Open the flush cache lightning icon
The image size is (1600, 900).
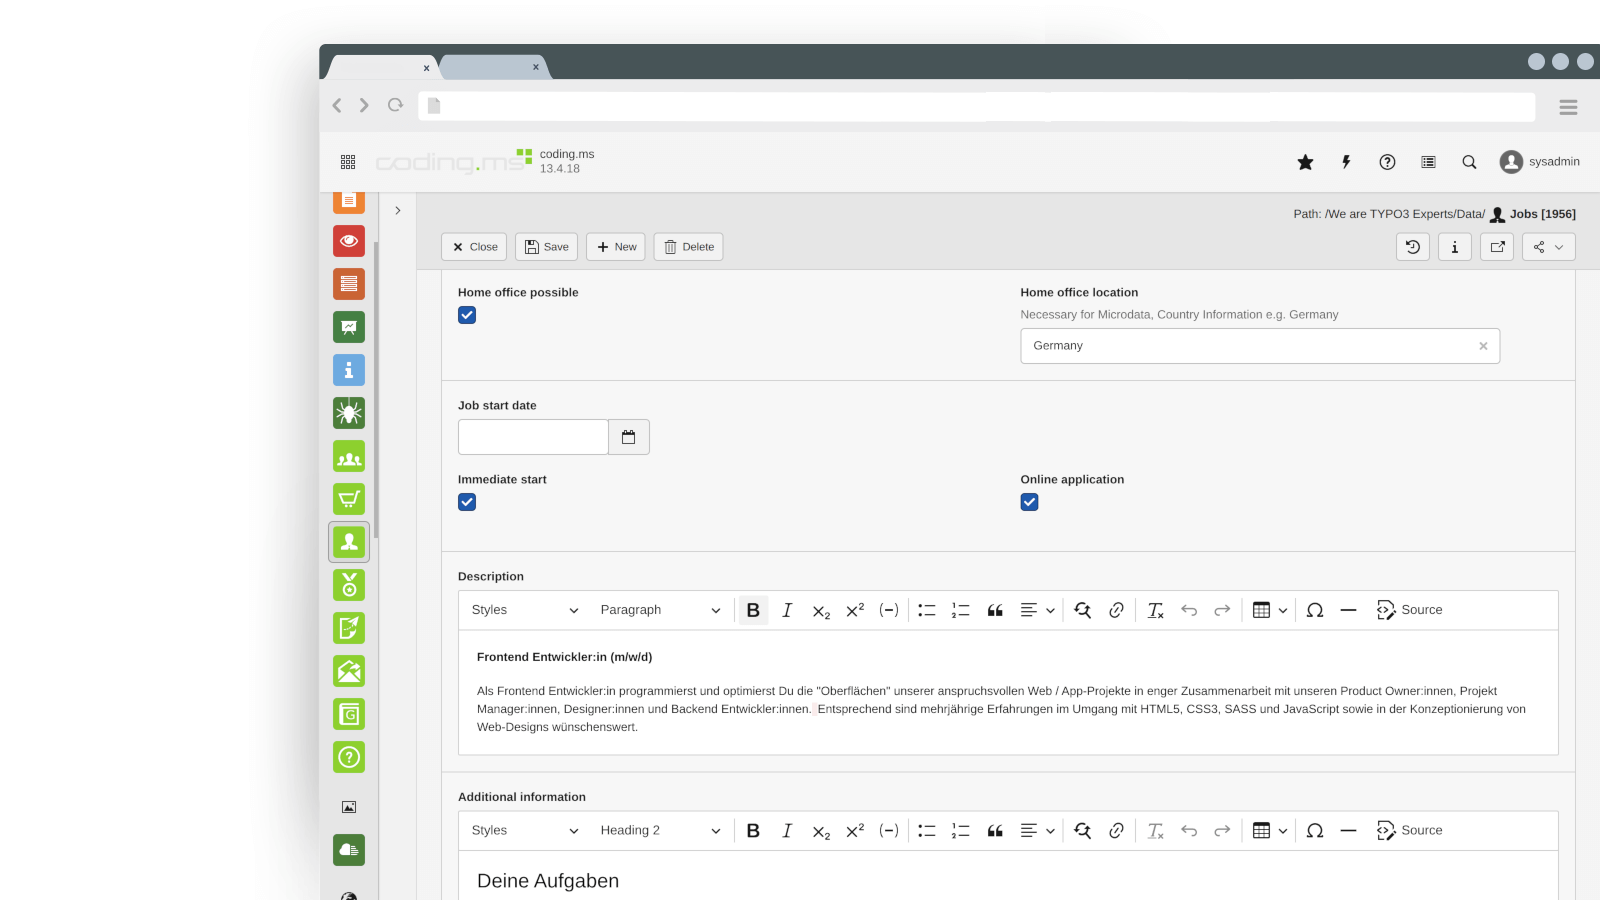point(1346,162)
